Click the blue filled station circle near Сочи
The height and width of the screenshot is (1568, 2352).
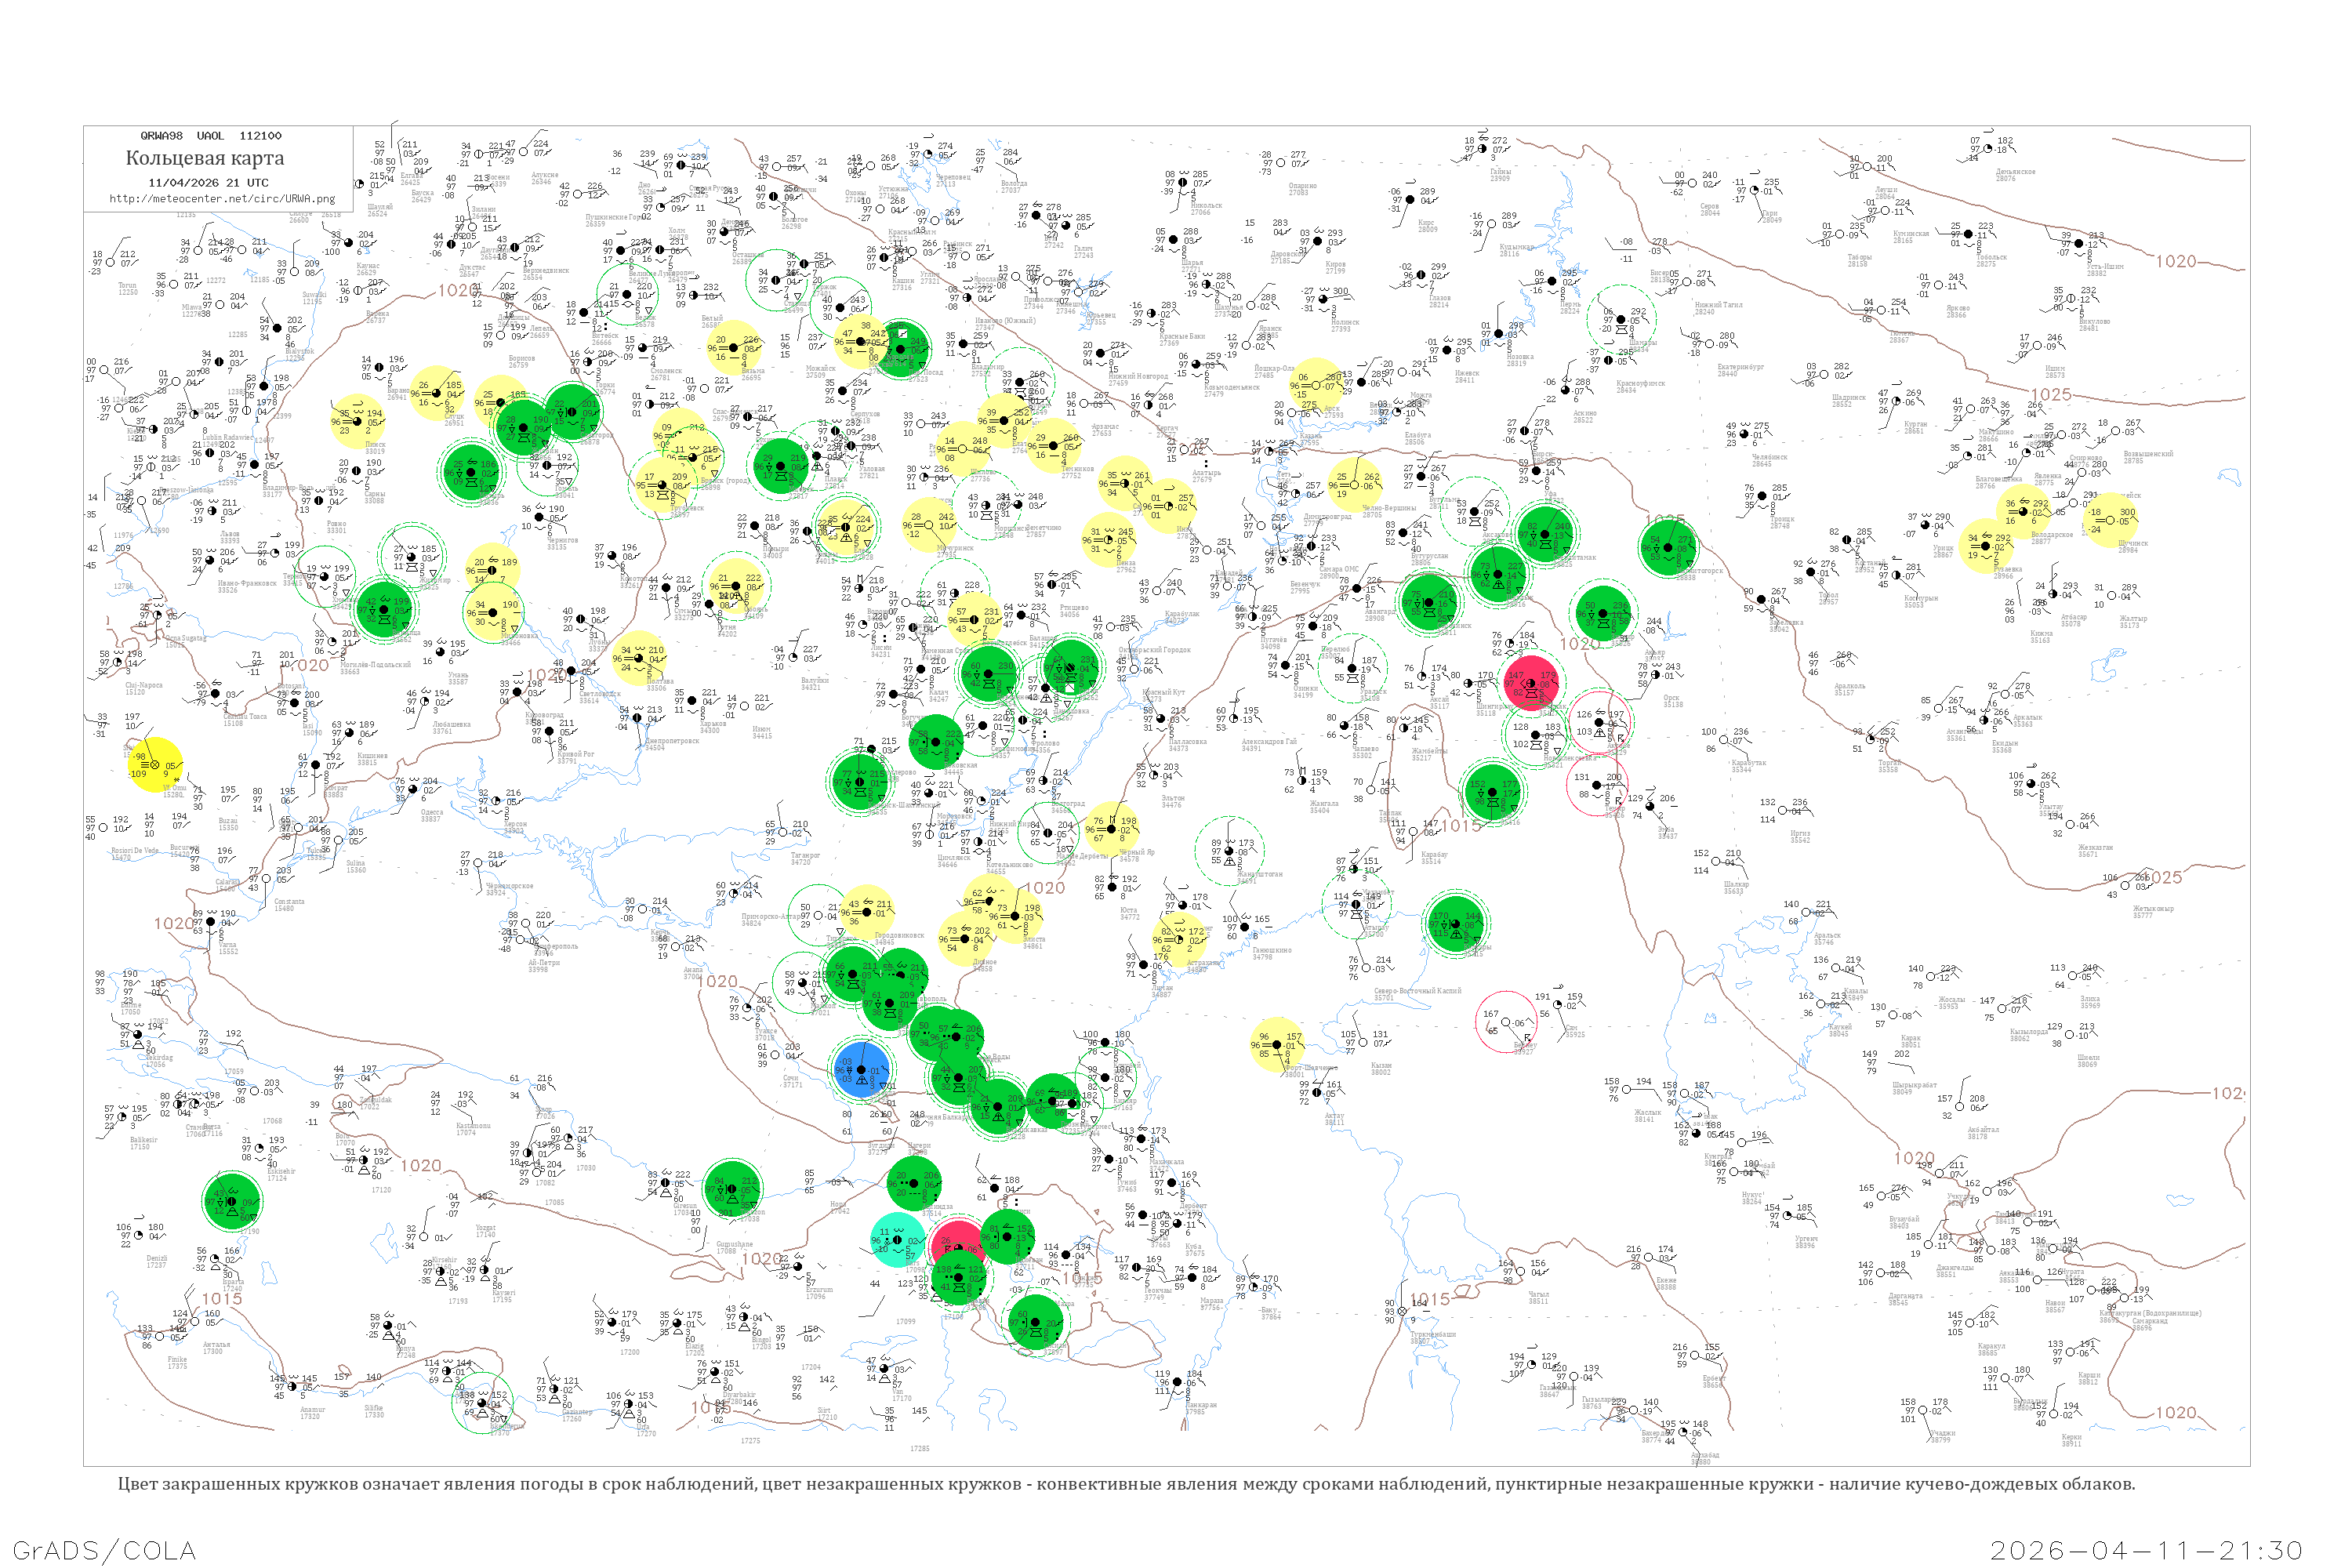(861, 1070)
